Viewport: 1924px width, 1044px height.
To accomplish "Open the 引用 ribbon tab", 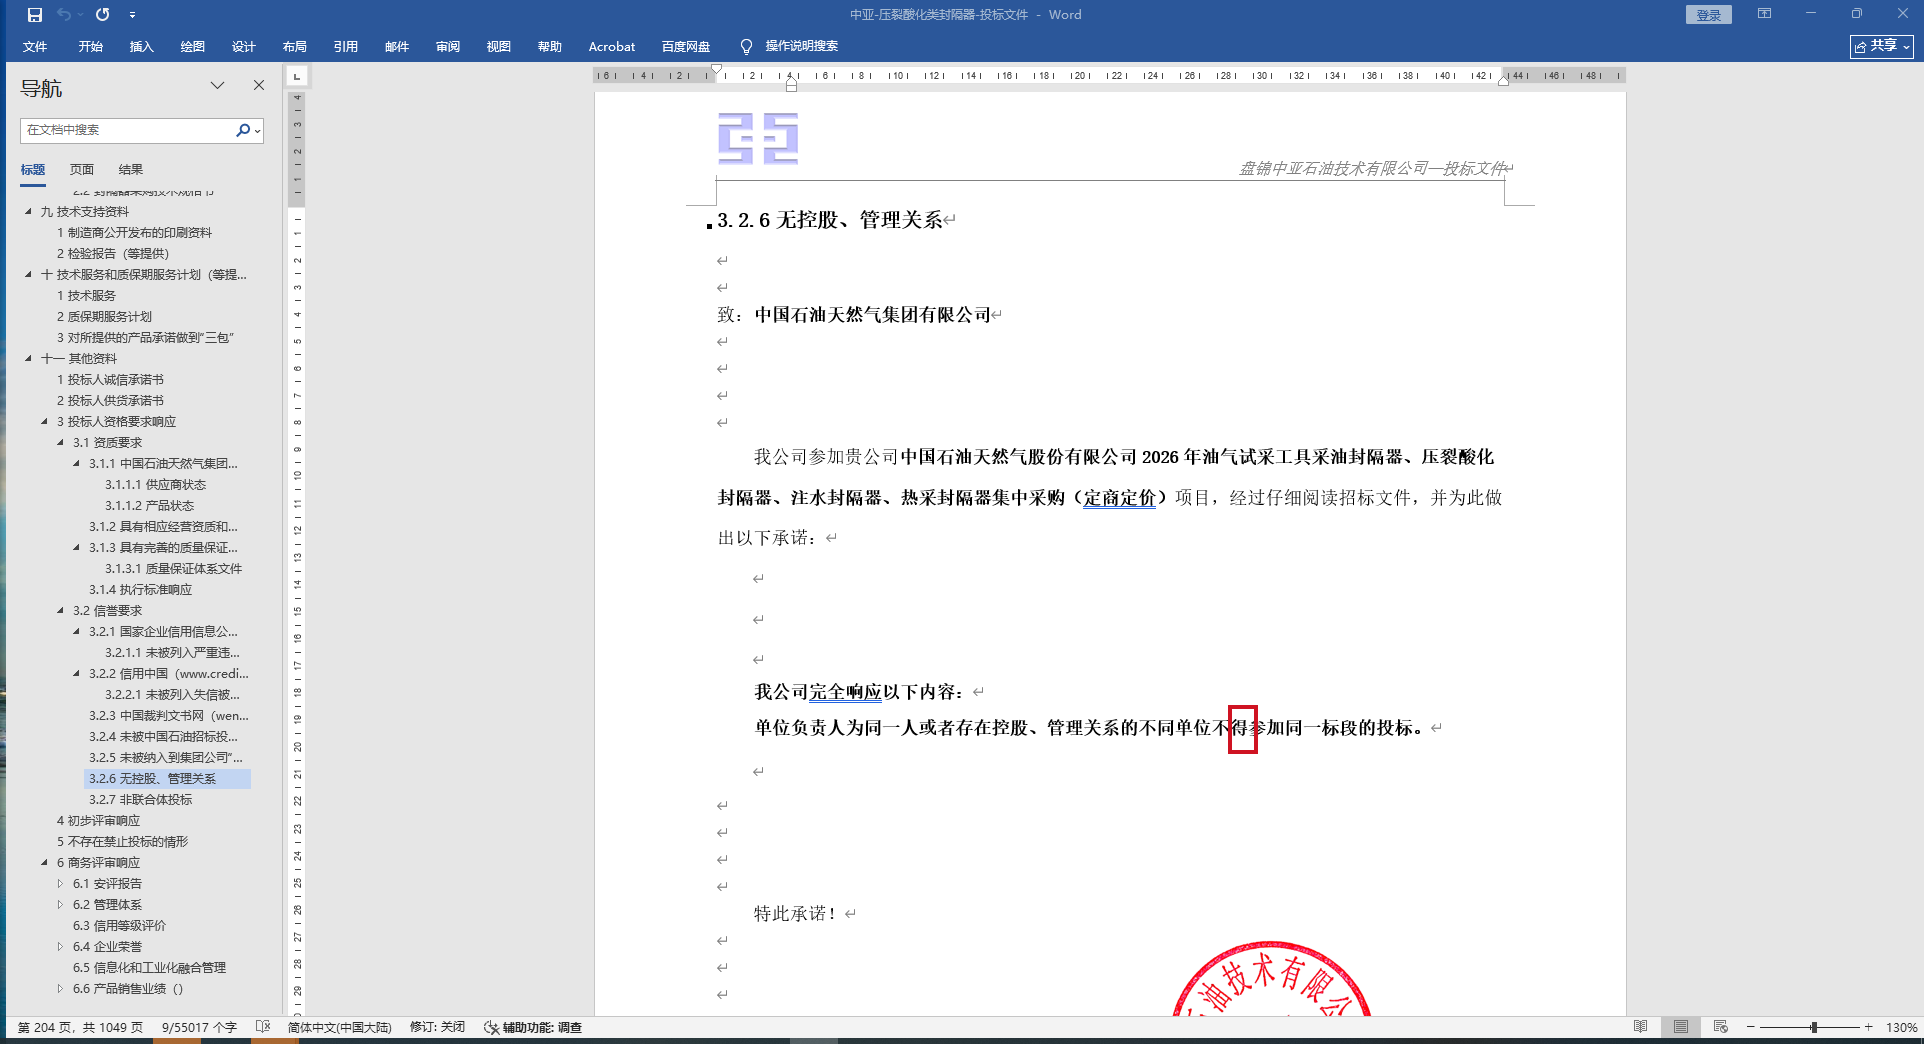I will pyautogui.click(x=346, y=47).
